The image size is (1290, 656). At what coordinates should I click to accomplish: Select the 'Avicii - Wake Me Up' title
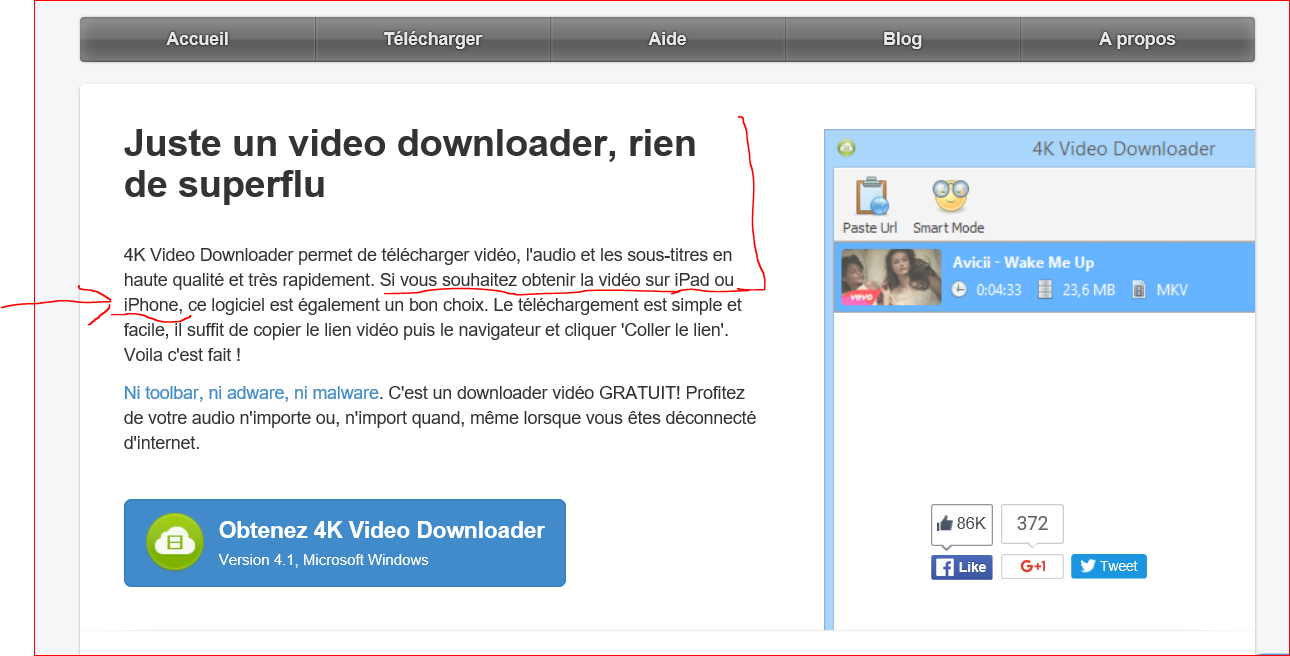(x=1023, y=262)
